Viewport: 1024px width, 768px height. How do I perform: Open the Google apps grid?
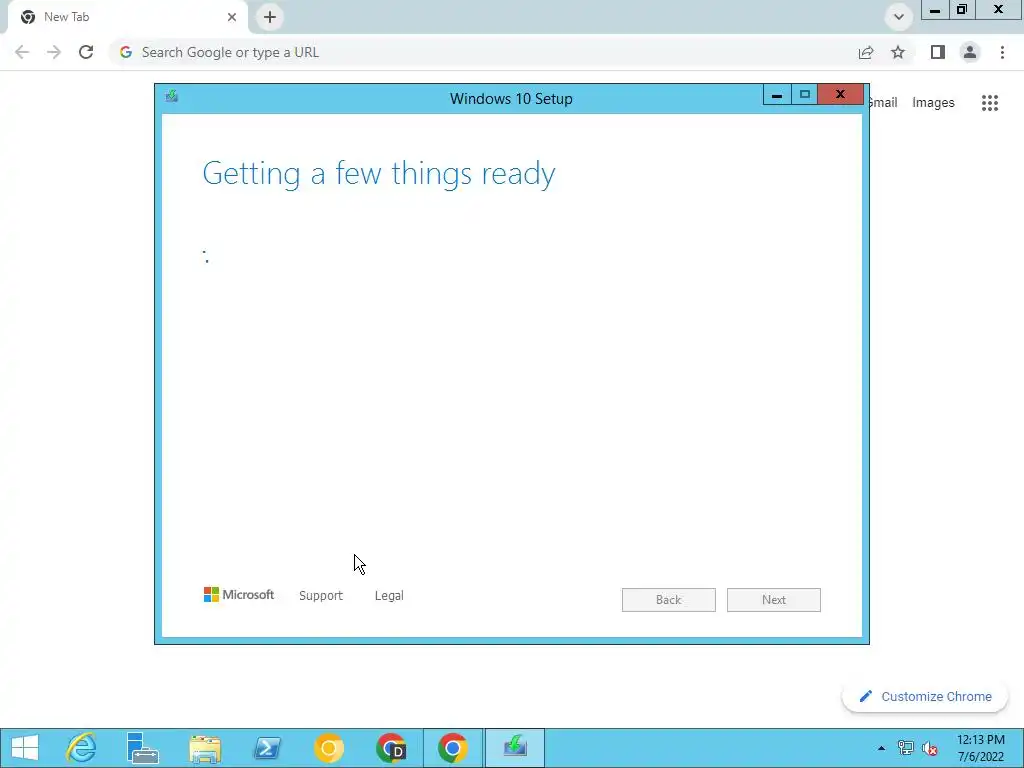coord(990,103)
